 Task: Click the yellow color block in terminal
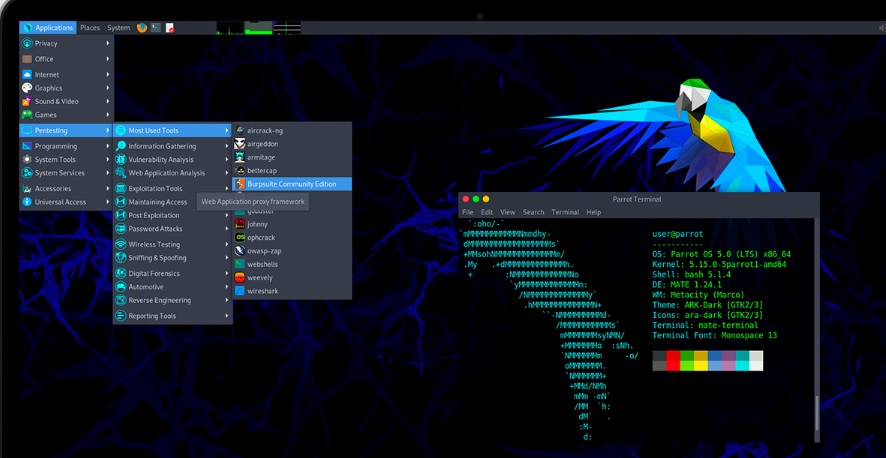[701, 361]
